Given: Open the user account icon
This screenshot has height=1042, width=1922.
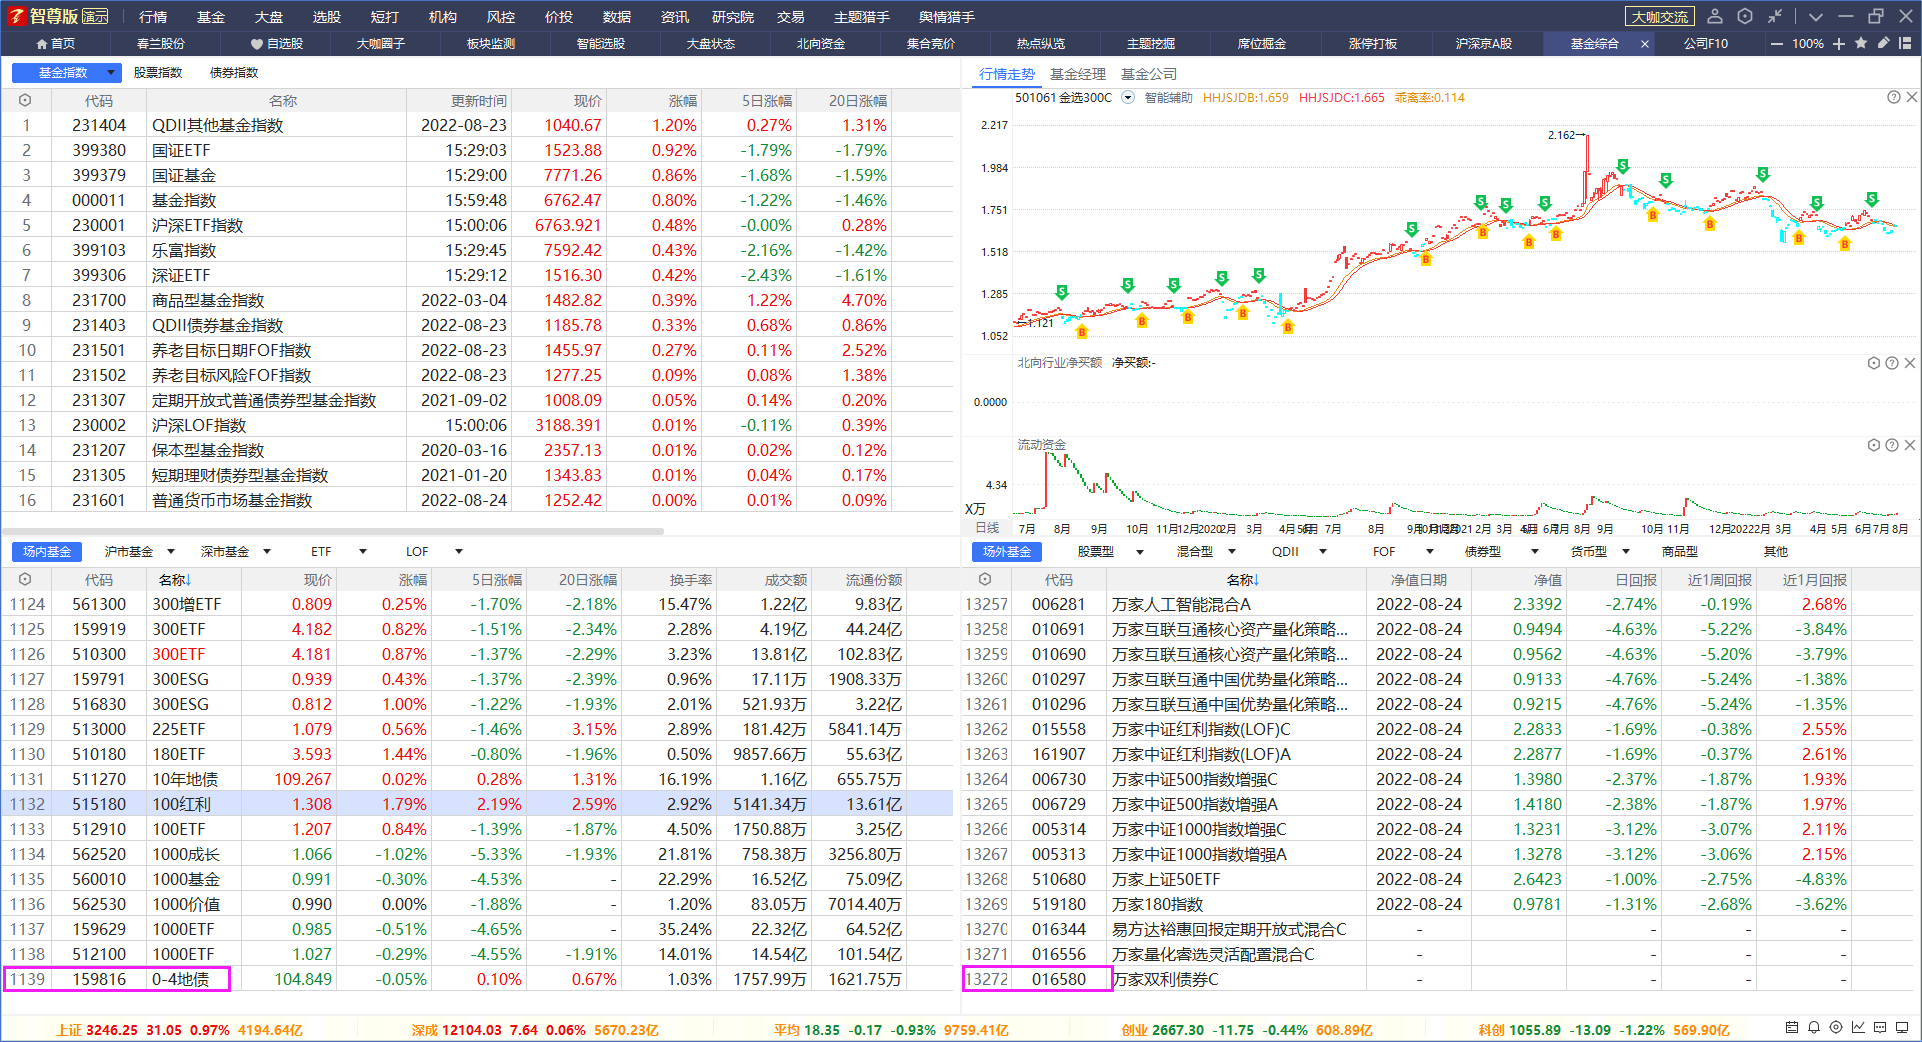Looking at the screenshot, I should 1715,16.
